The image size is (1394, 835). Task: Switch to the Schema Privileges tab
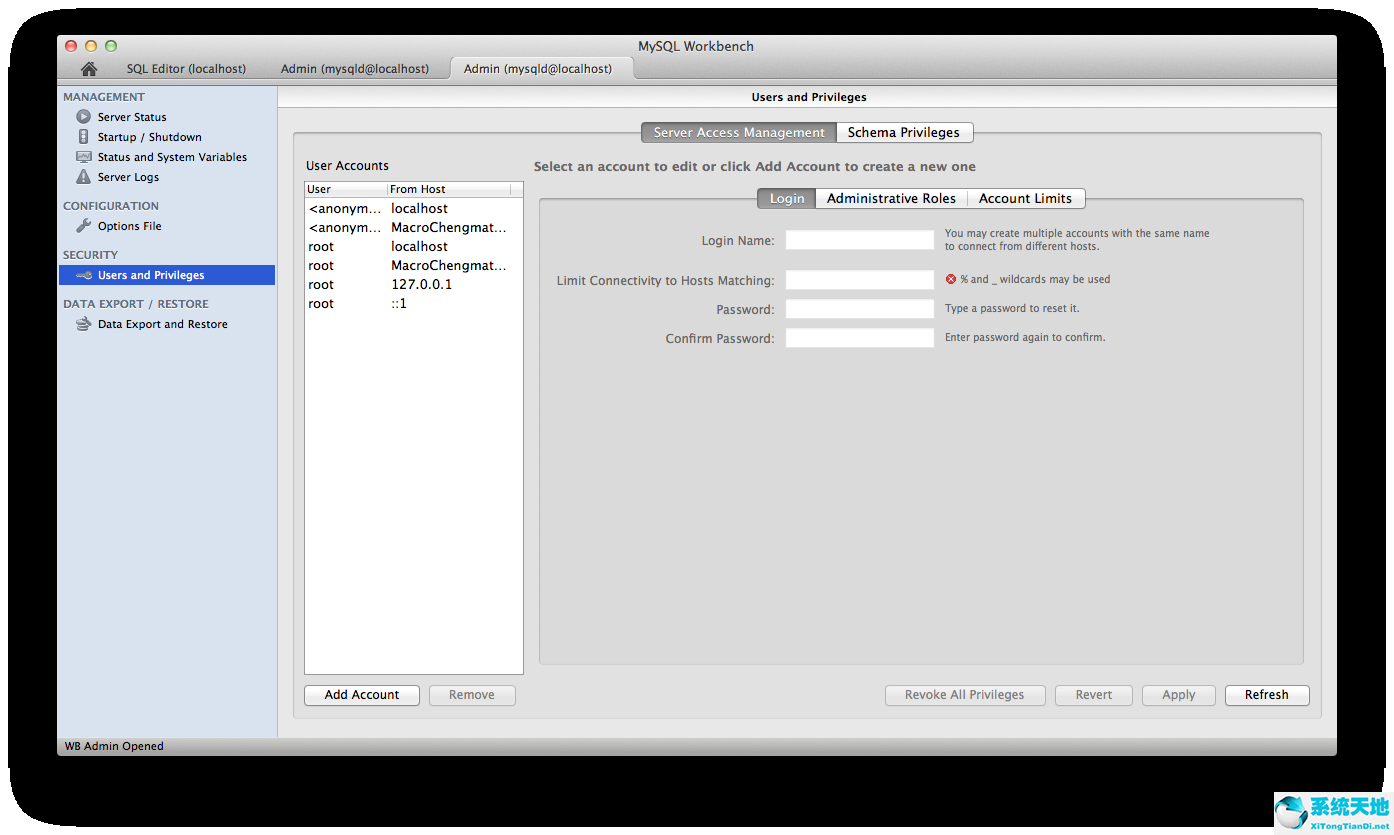(904, 132)
